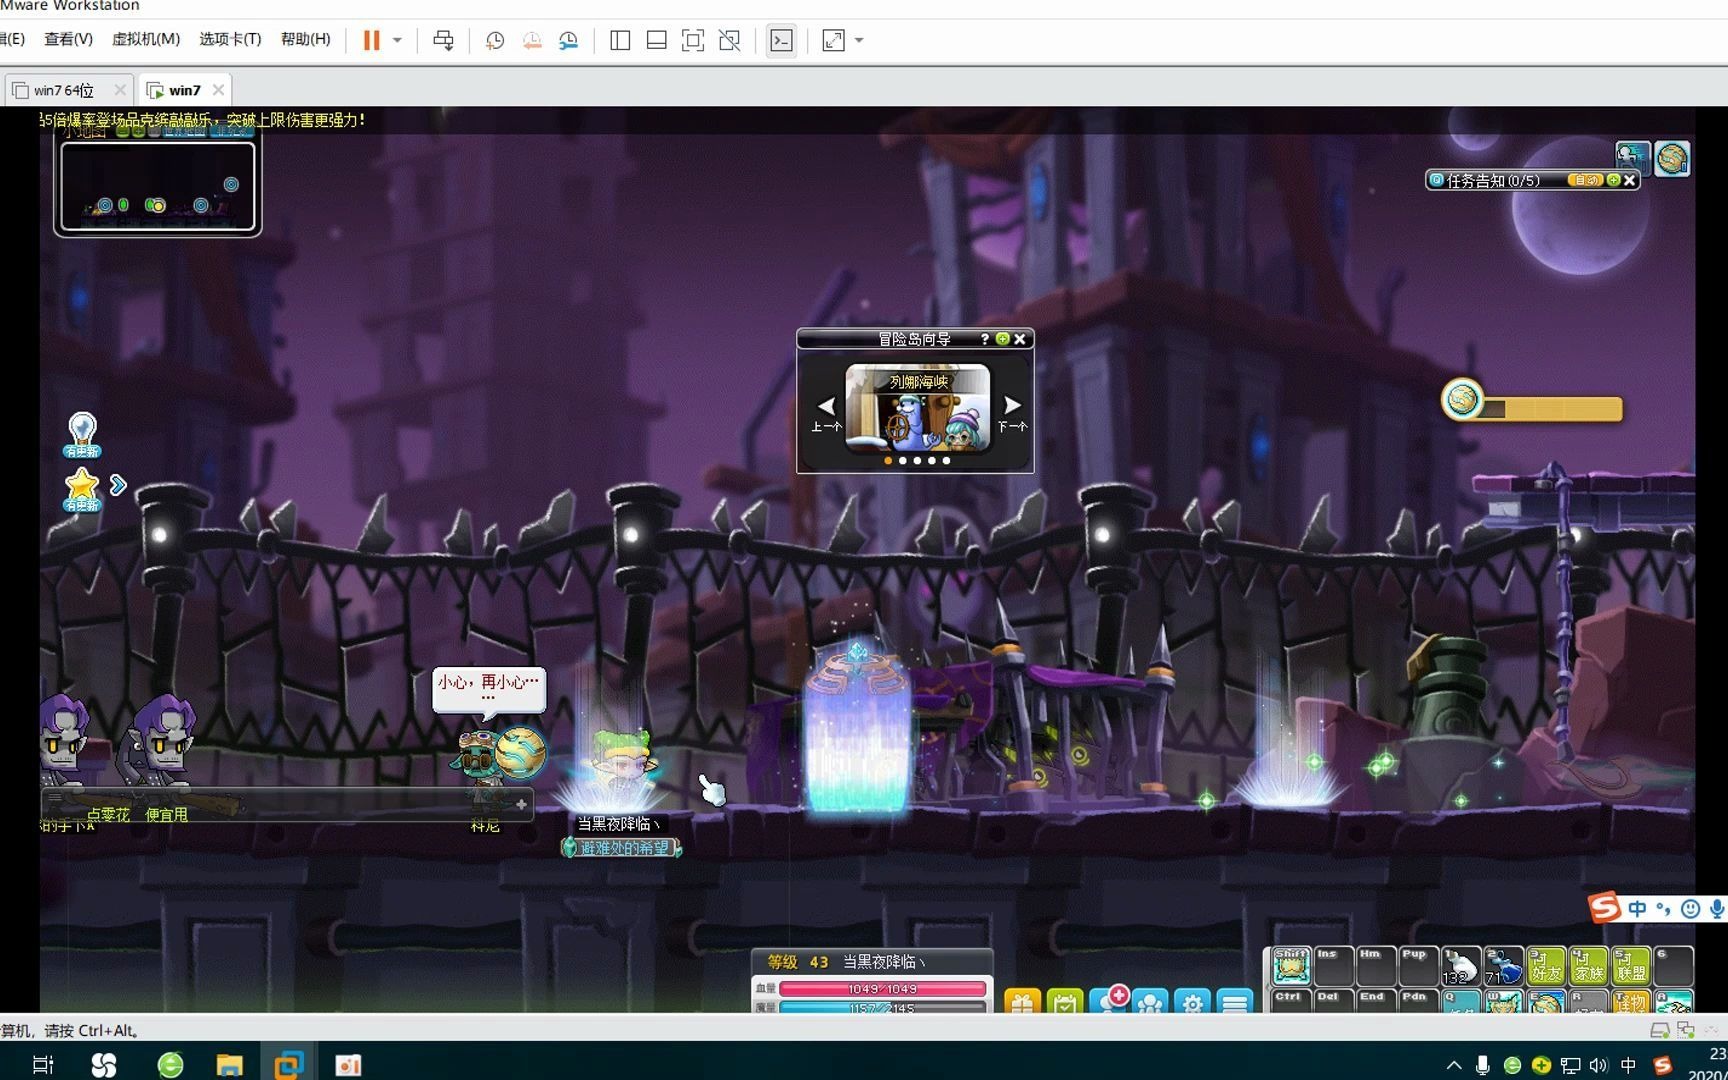Close the 冒险岛向导 guide window
The image size is (1728, 1080).
tap(1020, 339)
